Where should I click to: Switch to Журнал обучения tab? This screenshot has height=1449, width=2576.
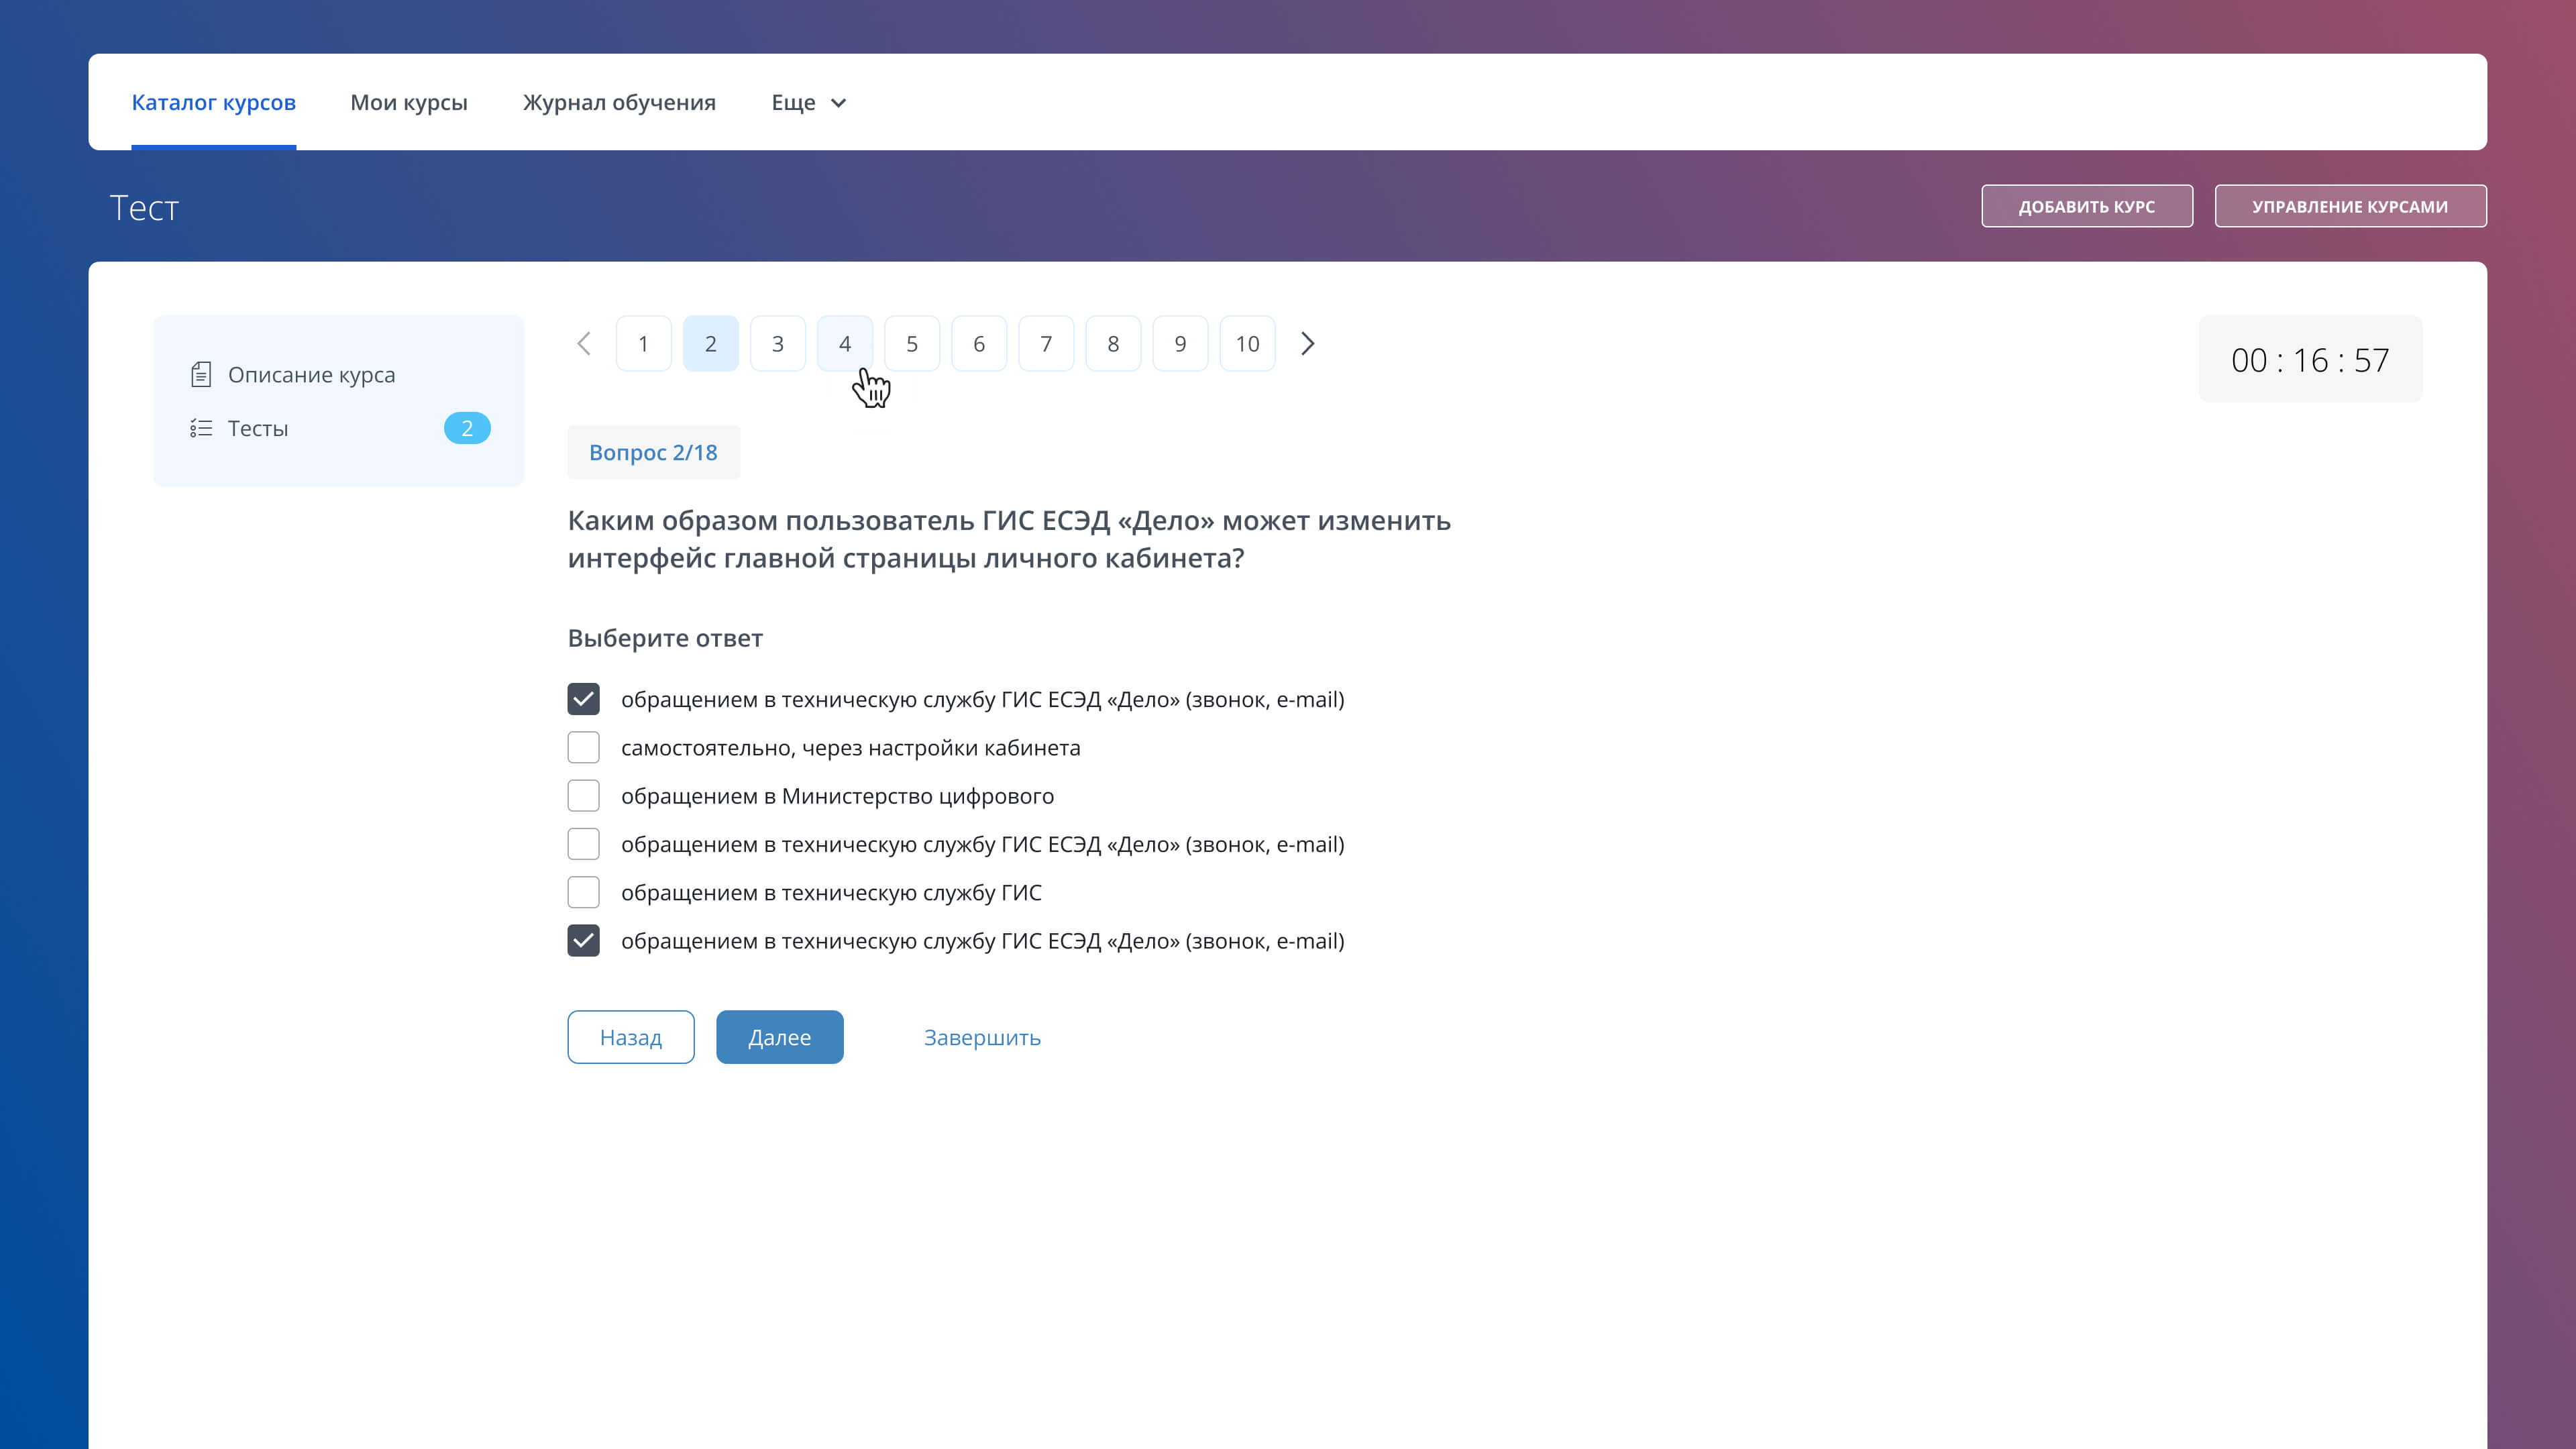click(619, 103)
